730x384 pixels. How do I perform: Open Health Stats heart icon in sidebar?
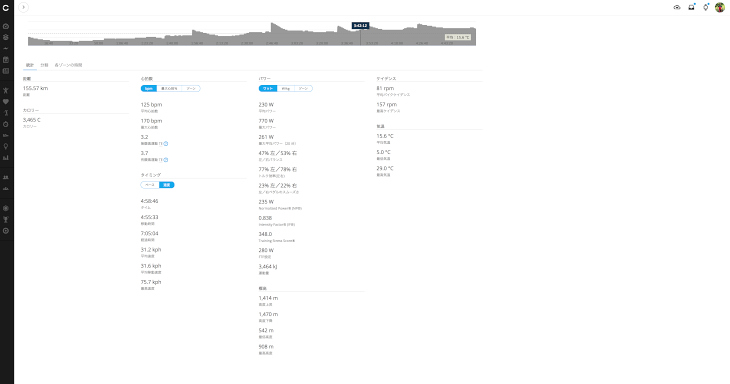point(6,101)
